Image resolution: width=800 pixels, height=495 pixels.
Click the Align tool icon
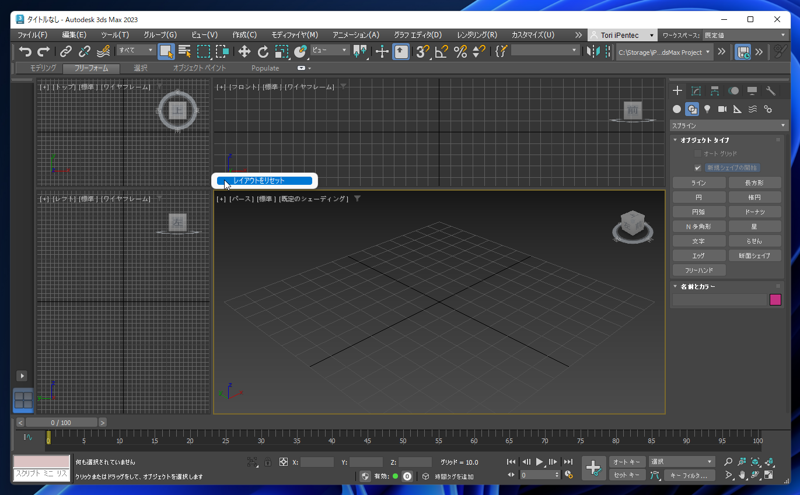(x=608, y=51)
